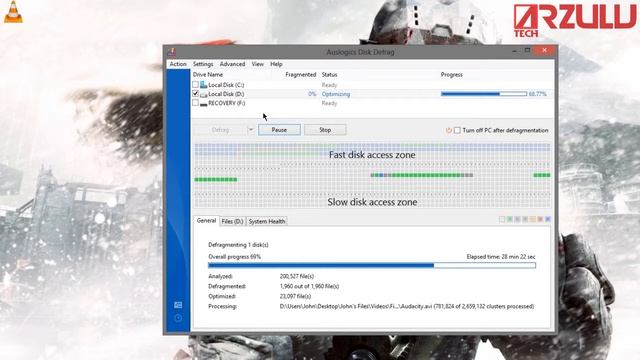
Task: Open the View menu
Action: pos(258,64)
